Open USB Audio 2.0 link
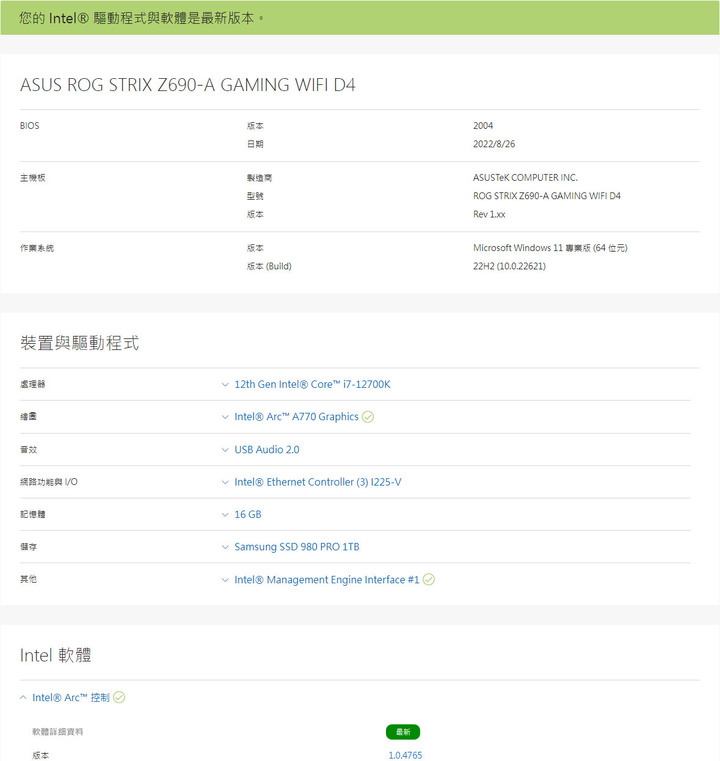 click(x=266, y=450)
